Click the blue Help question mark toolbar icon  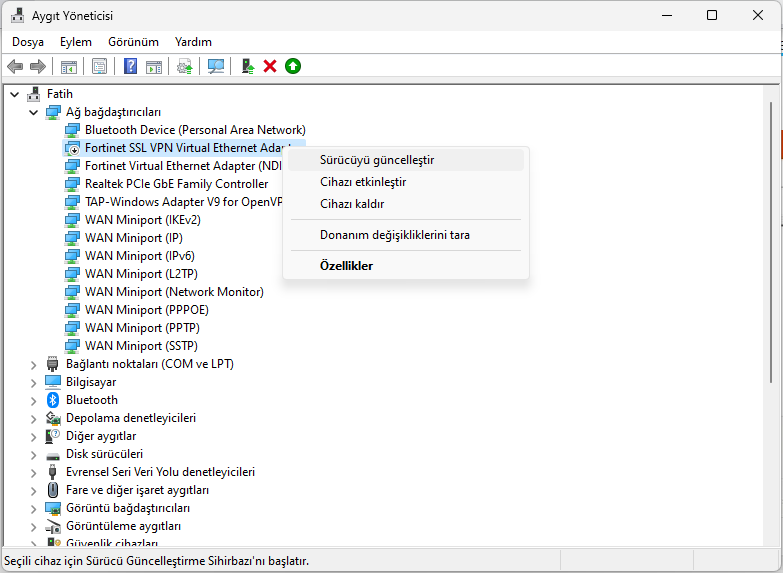tap(130, 66)
